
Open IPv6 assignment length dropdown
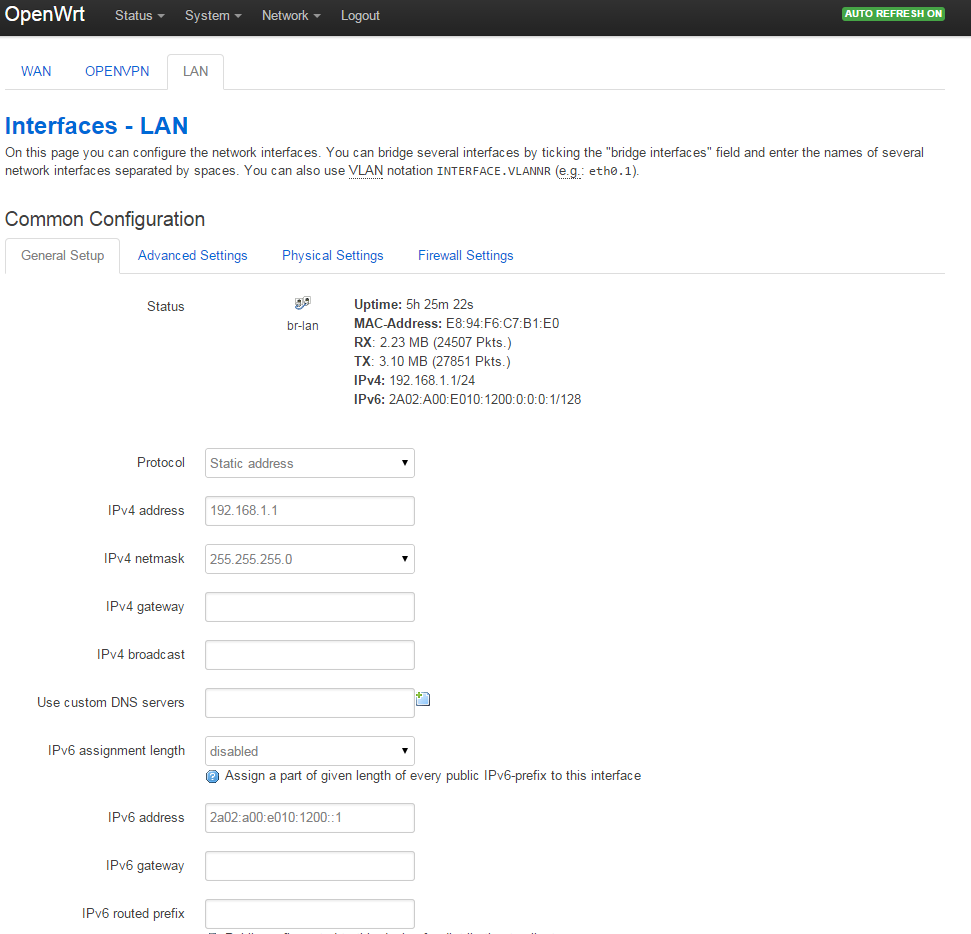(309, 751)
